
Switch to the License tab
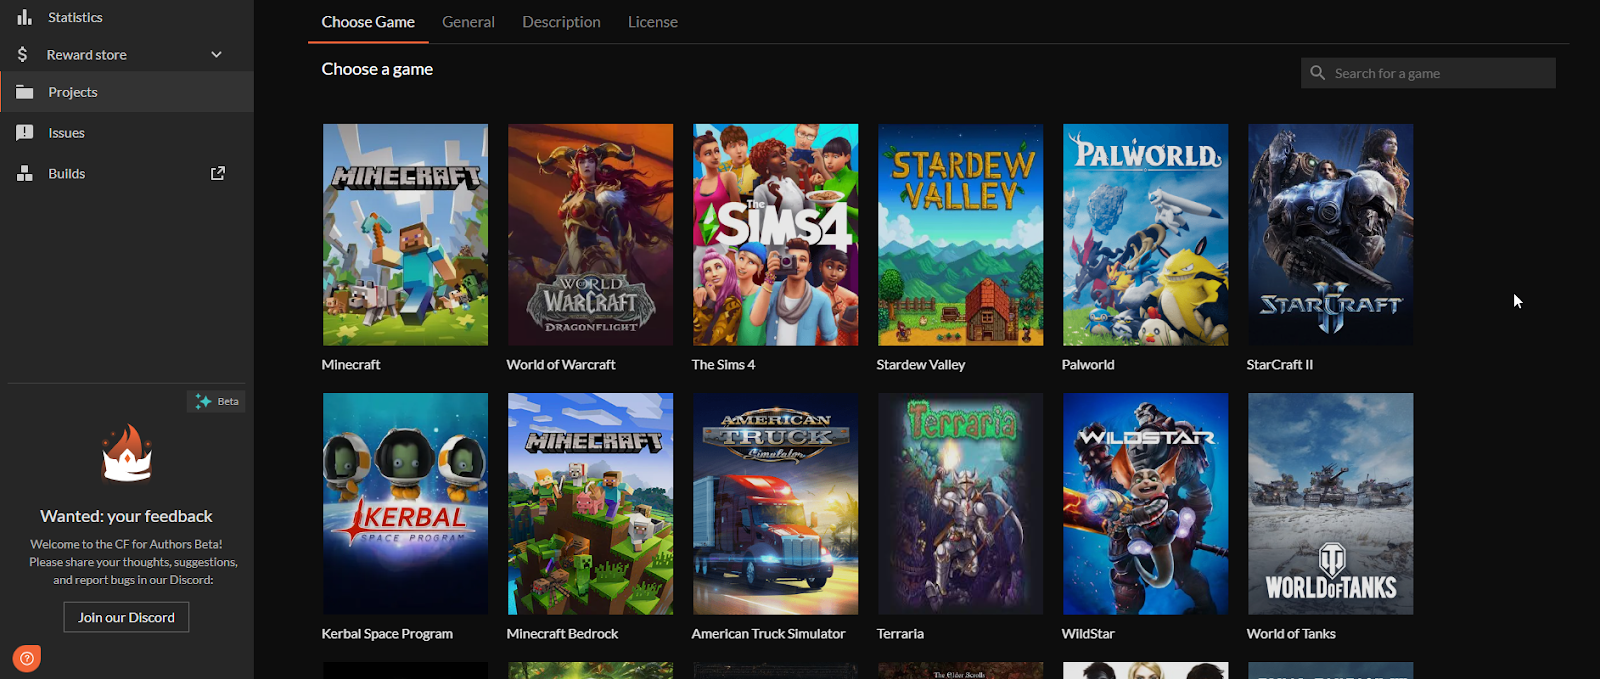coord(653,22)
